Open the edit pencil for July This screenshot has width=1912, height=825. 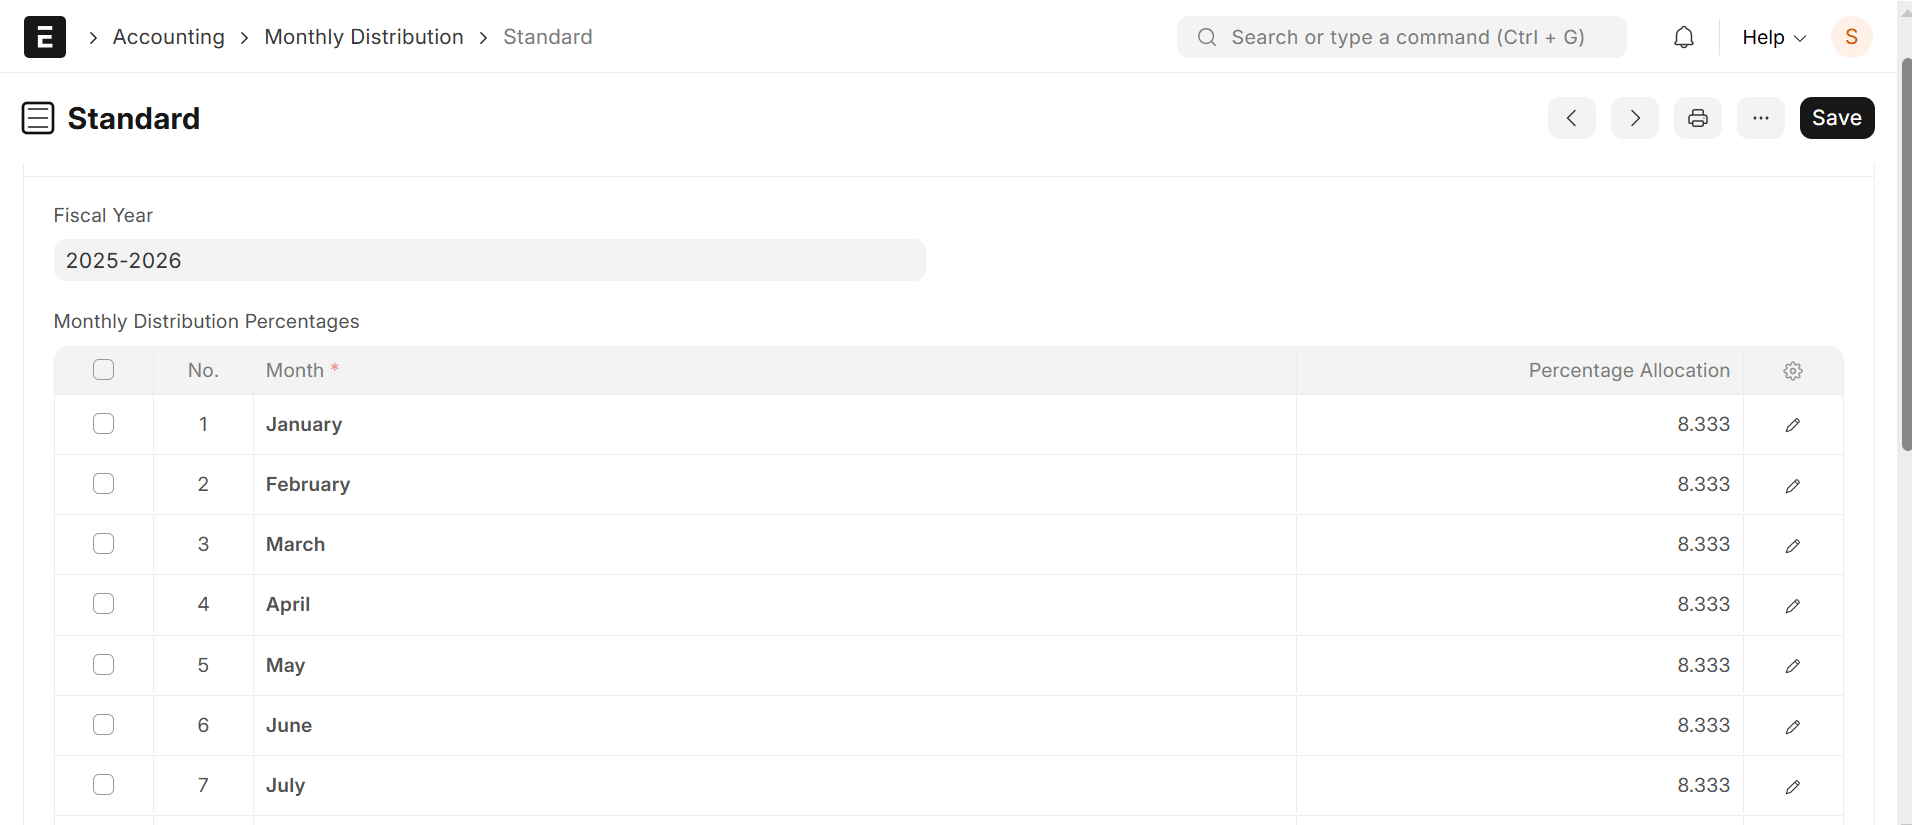[1793, 787]
